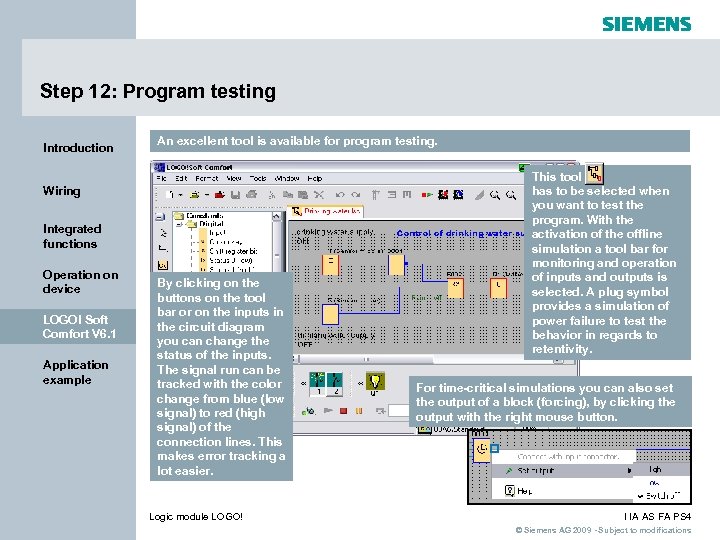The width and height of the screenshot is (720, 540).
Task: Open the File menu
Action: 161,178
